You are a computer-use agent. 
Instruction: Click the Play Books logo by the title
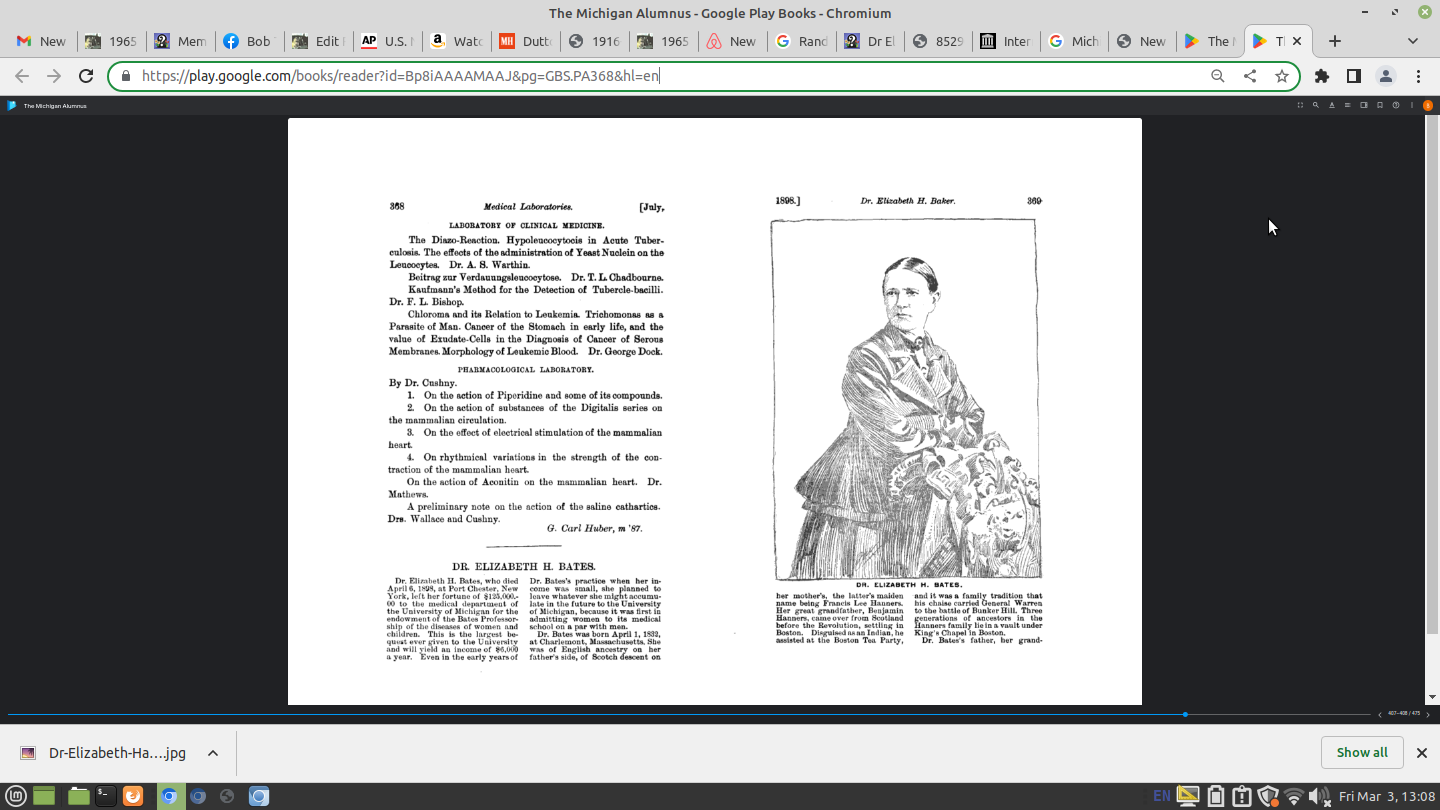(12, 105)
